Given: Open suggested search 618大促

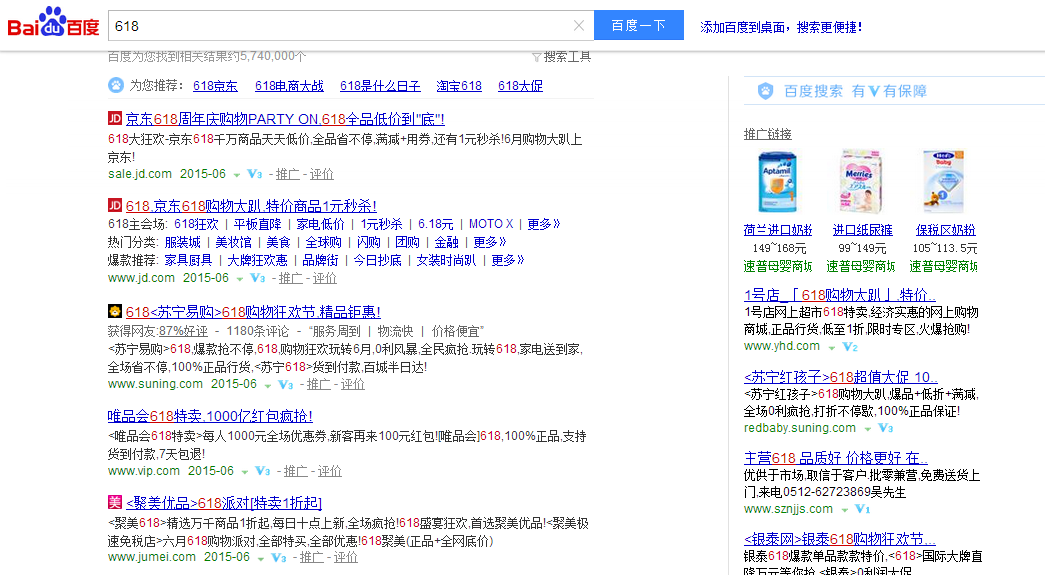Looking at the screenshot, I should tap(521, 86).
